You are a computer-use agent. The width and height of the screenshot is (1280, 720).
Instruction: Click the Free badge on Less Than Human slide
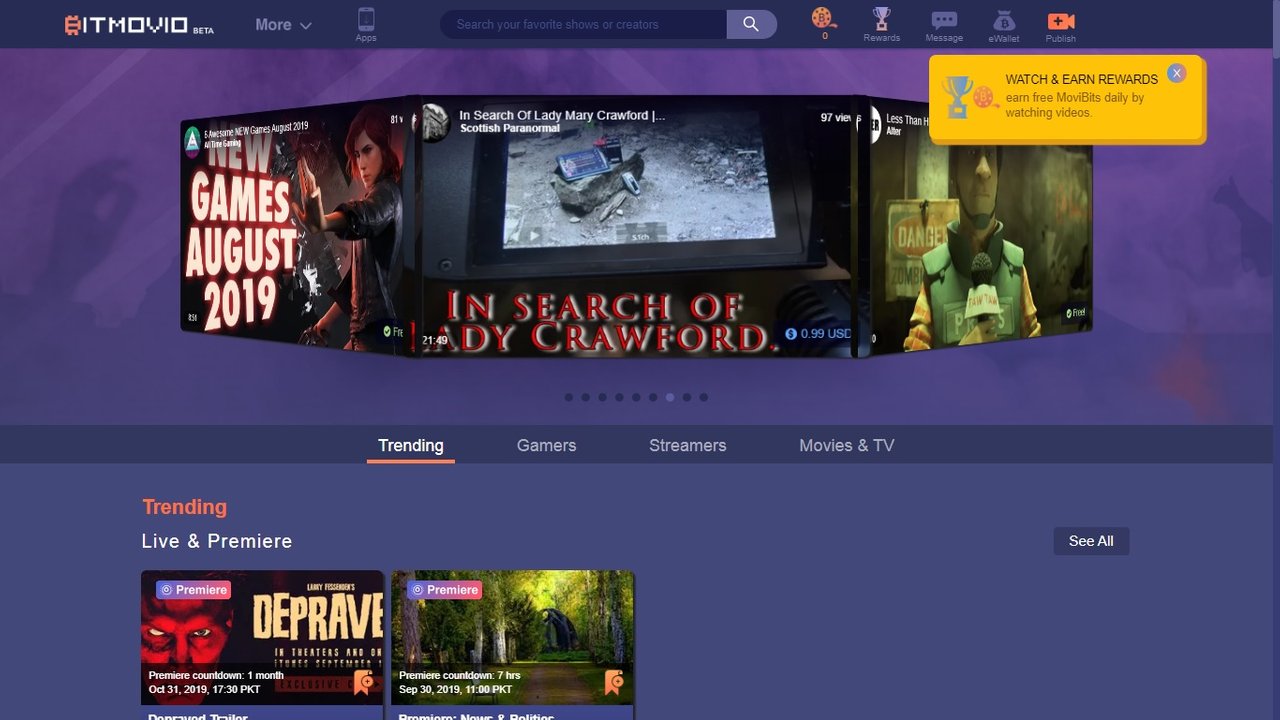pyautogui.click(x=1075, y=314)
